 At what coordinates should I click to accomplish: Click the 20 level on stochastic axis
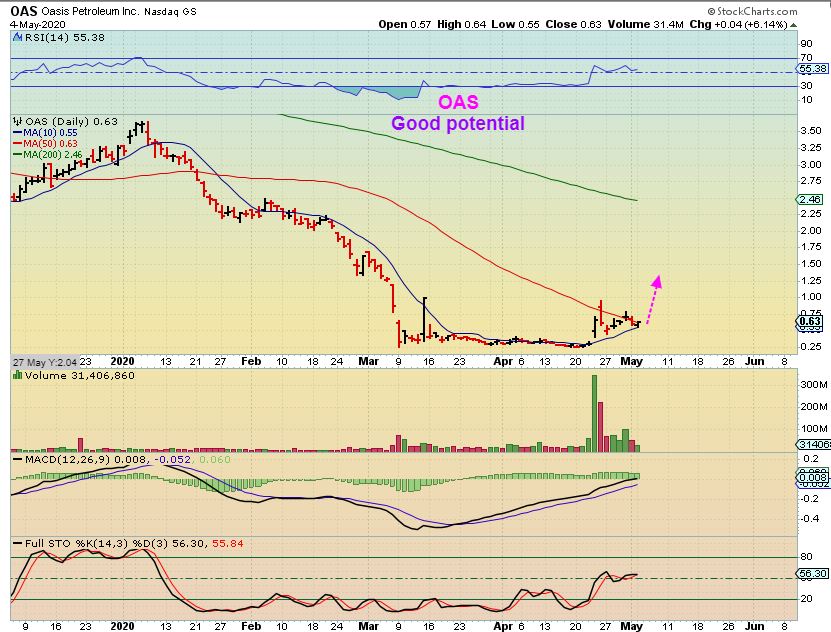click(806, 598)
